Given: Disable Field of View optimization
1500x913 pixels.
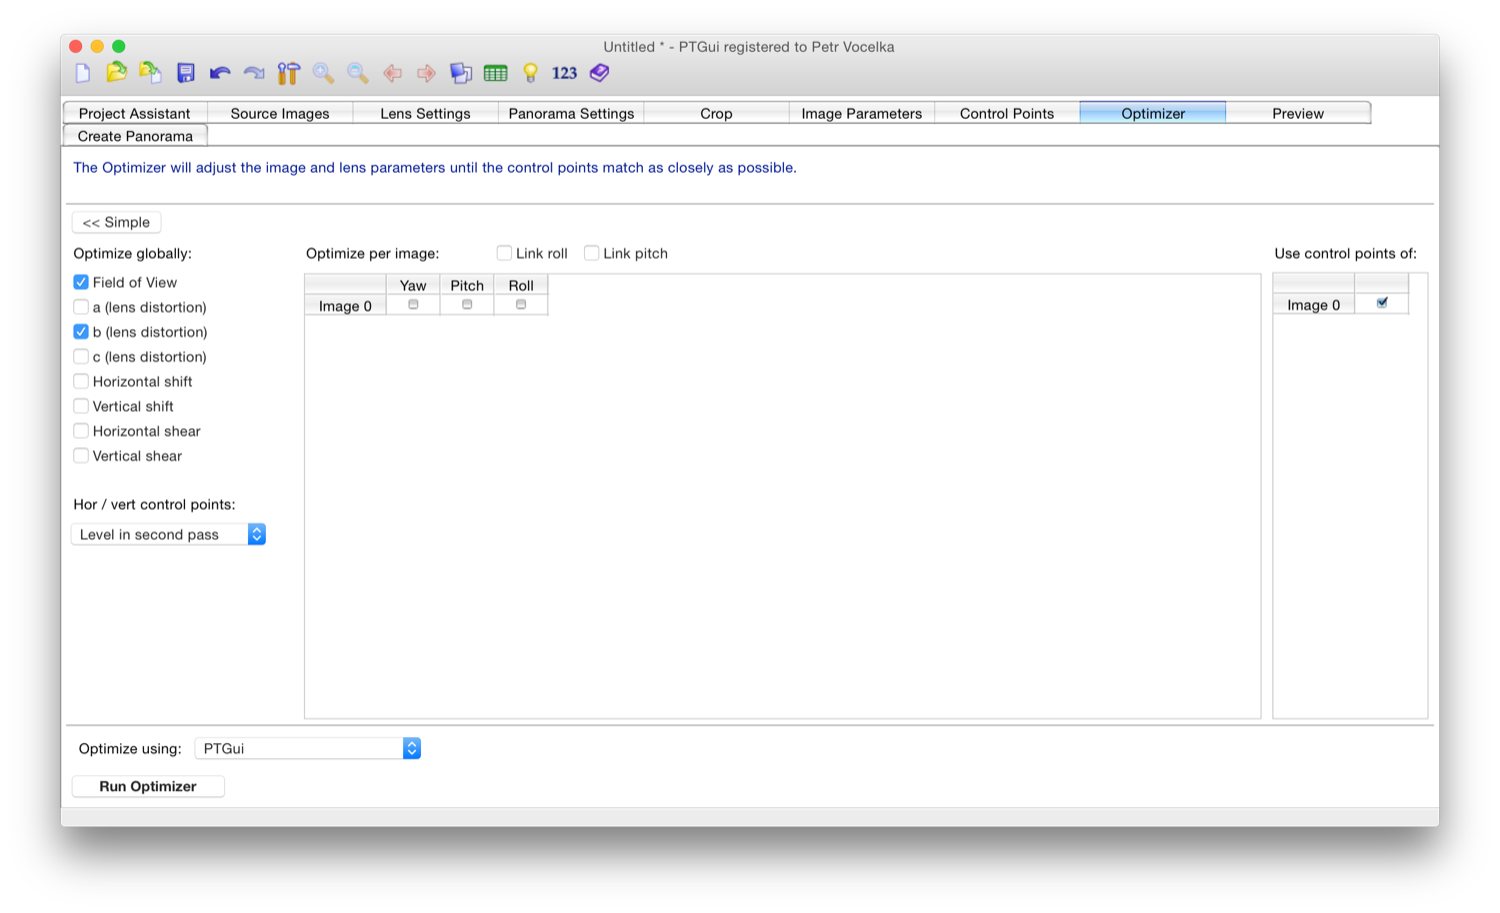Looking at the screenshot, I should [81, 282].
